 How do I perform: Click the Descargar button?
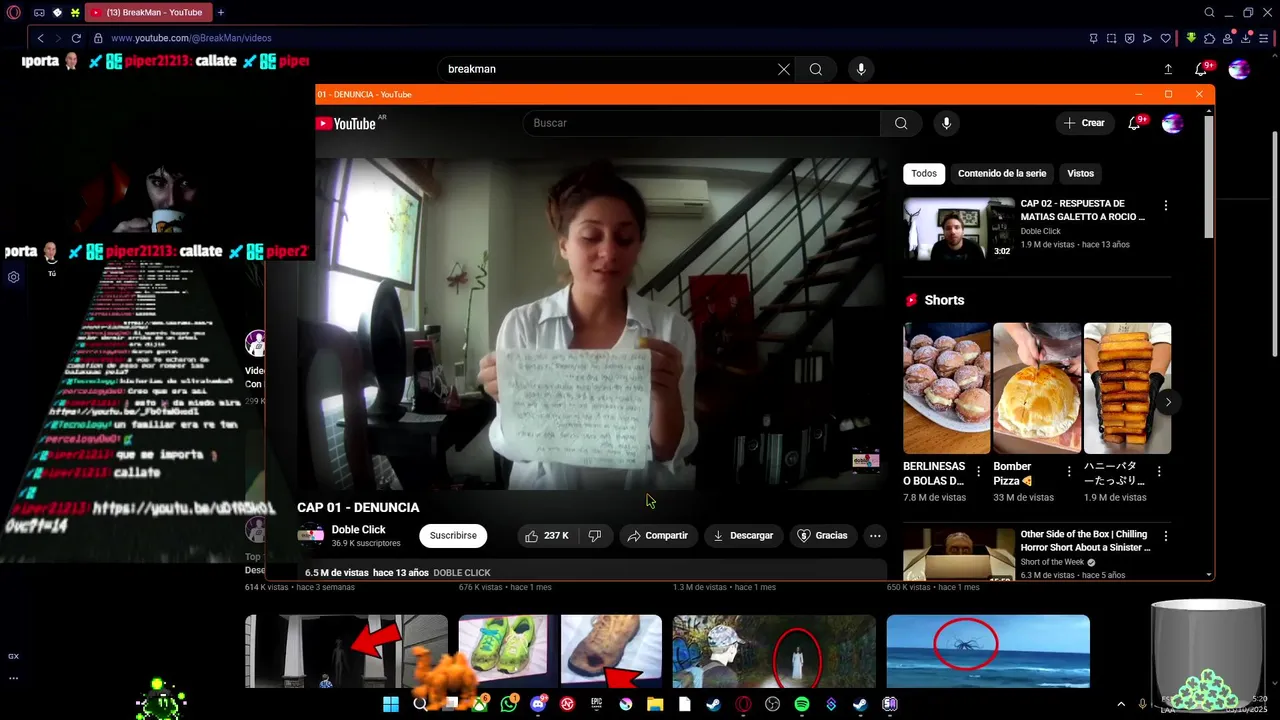point(743,536)
